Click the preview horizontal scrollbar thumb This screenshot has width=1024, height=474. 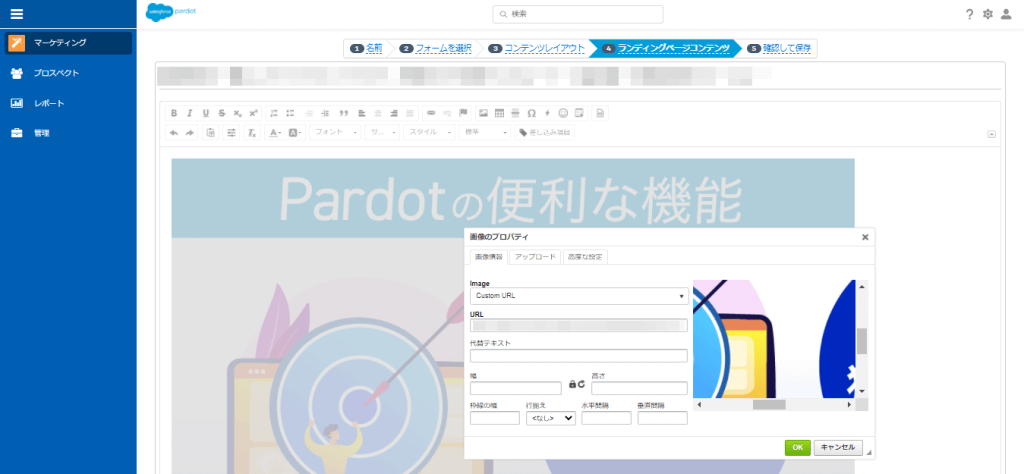[769, 405]
